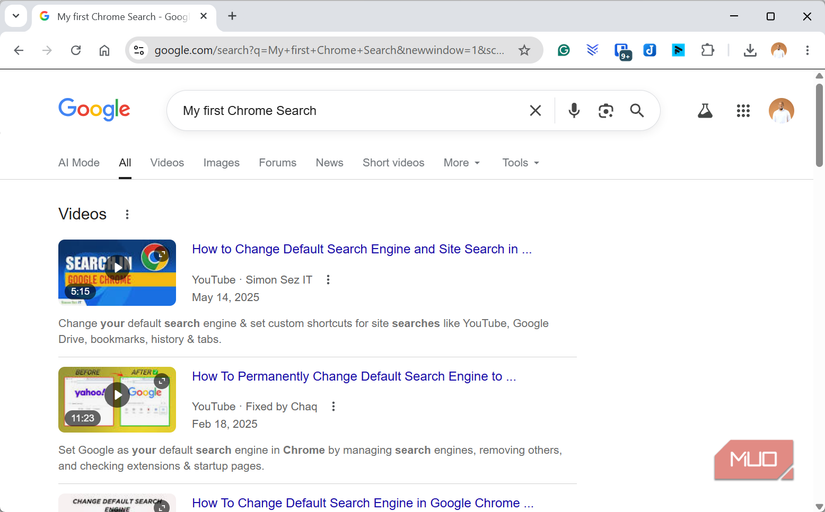The image size is (825, 512).
Task: Click the address bar URL
Action: pos(329,51)
